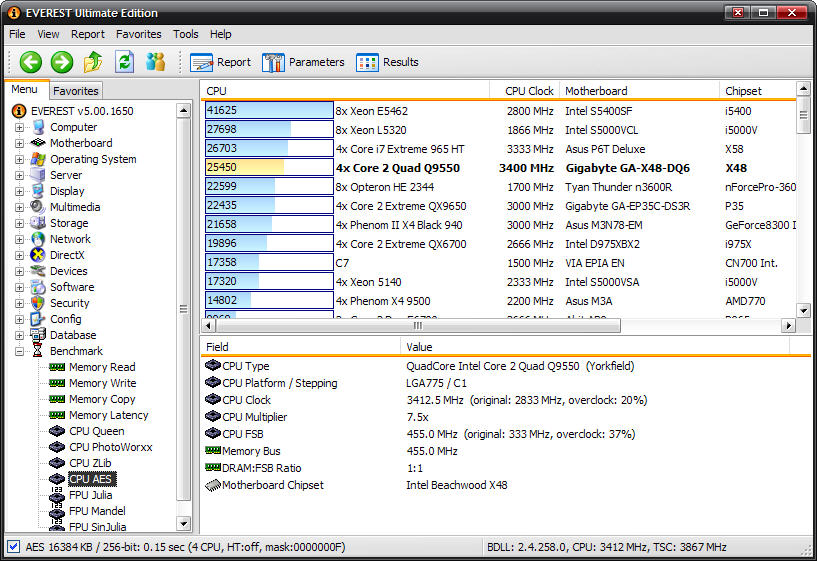Select the FPU Julia benchmark
The width and height of the screenshot is (817, 561).
pos(91,495)
